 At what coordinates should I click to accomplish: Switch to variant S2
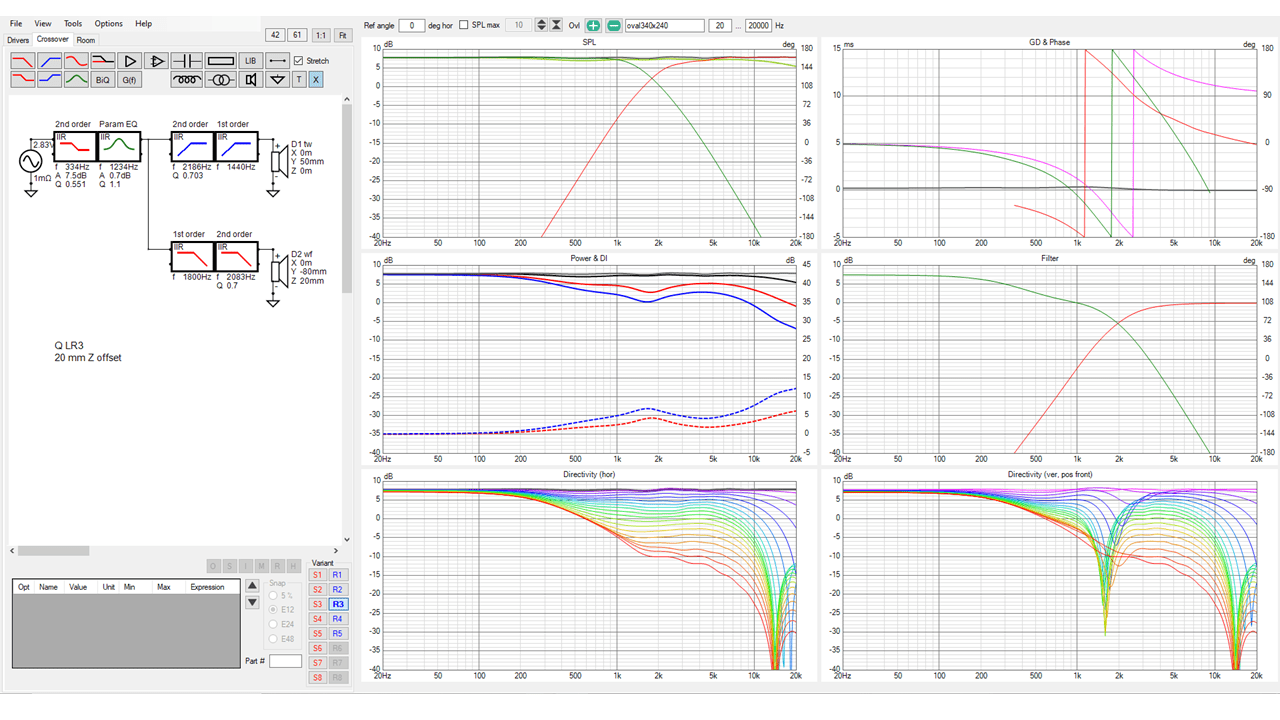318,590
